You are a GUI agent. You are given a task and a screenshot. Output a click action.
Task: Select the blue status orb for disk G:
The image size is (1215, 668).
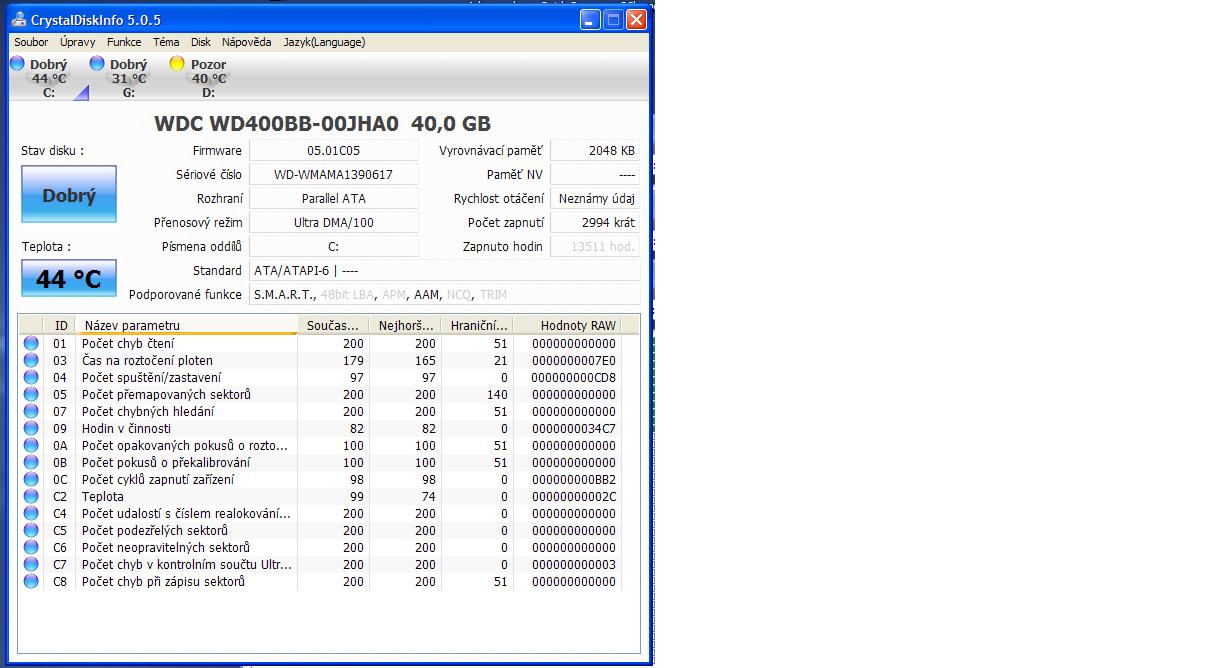97,63
